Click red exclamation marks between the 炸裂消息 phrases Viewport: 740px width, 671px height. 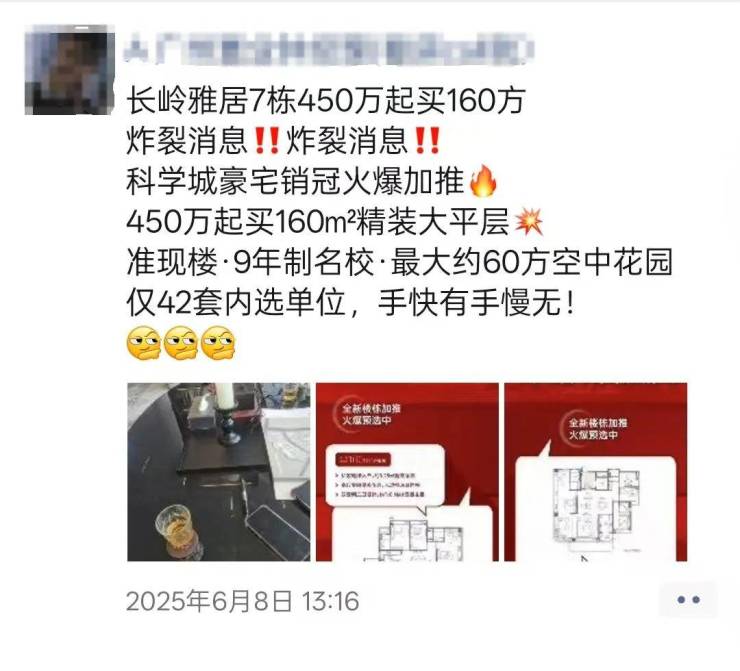[267, 141]
